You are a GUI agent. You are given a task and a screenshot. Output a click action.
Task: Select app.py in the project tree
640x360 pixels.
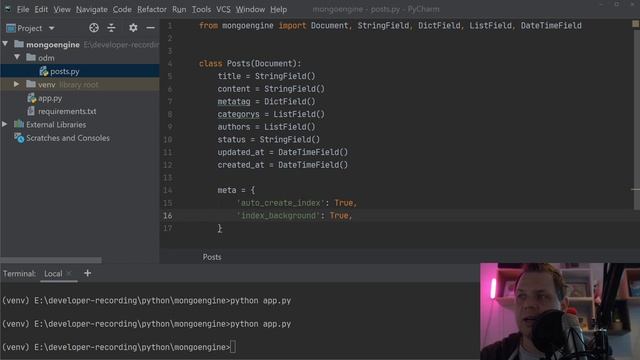tap(50, 98)
